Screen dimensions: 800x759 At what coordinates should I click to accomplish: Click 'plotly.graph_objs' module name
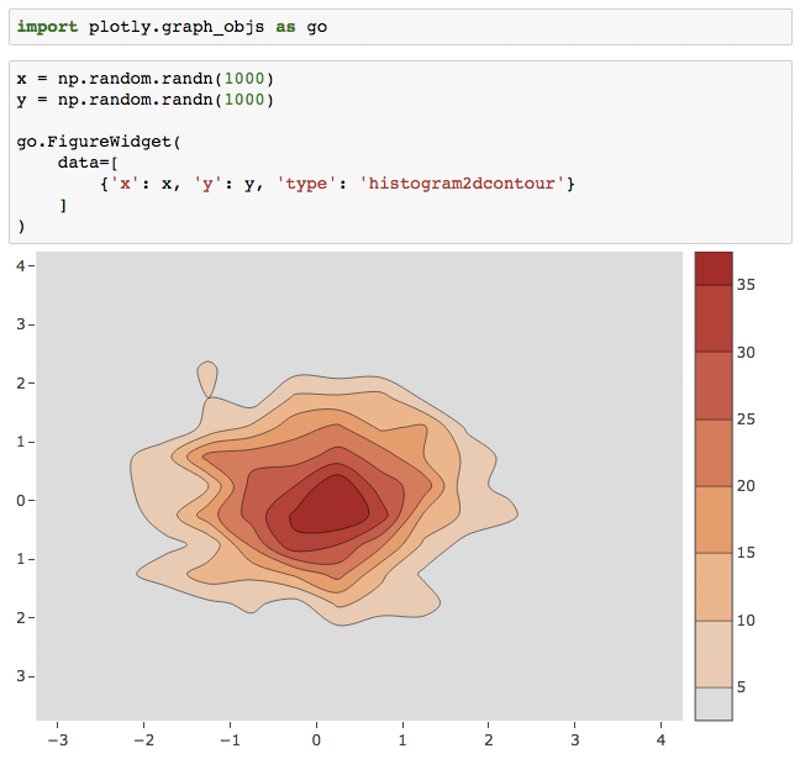(177, 27)
